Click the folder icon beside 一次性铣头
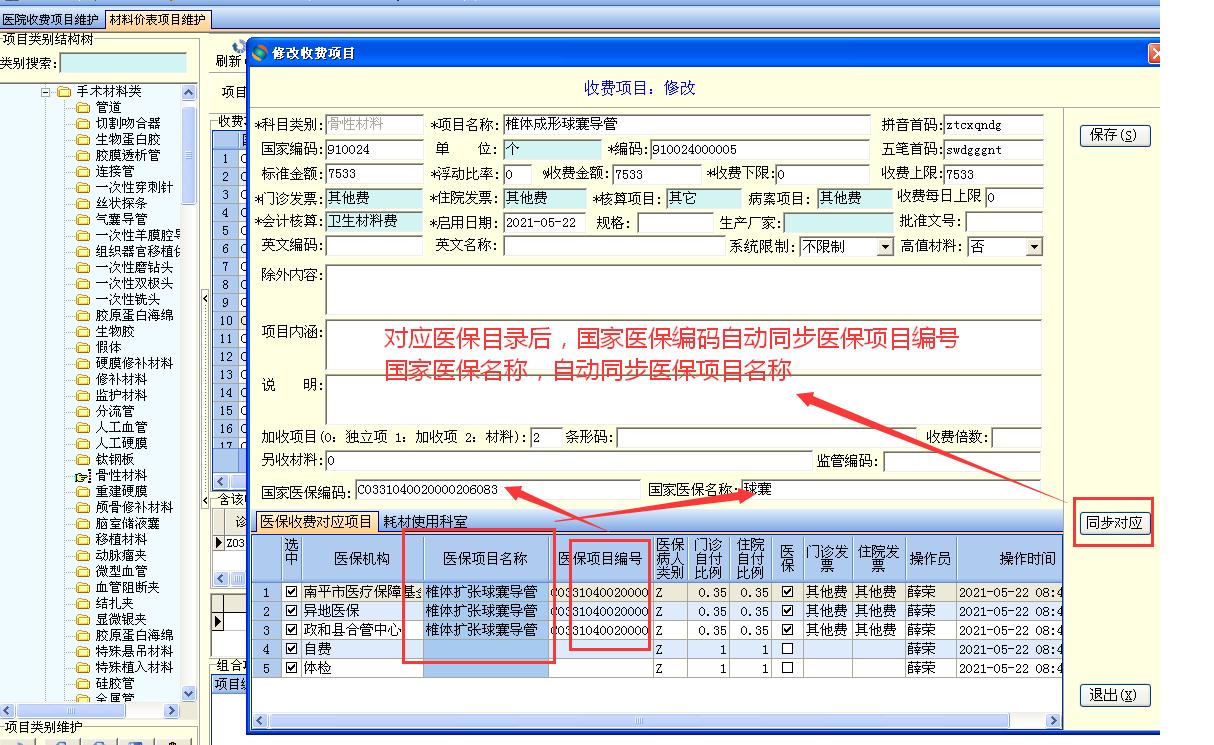The height and width of the screenshot is (745, 1214). [x=83, y=300]
